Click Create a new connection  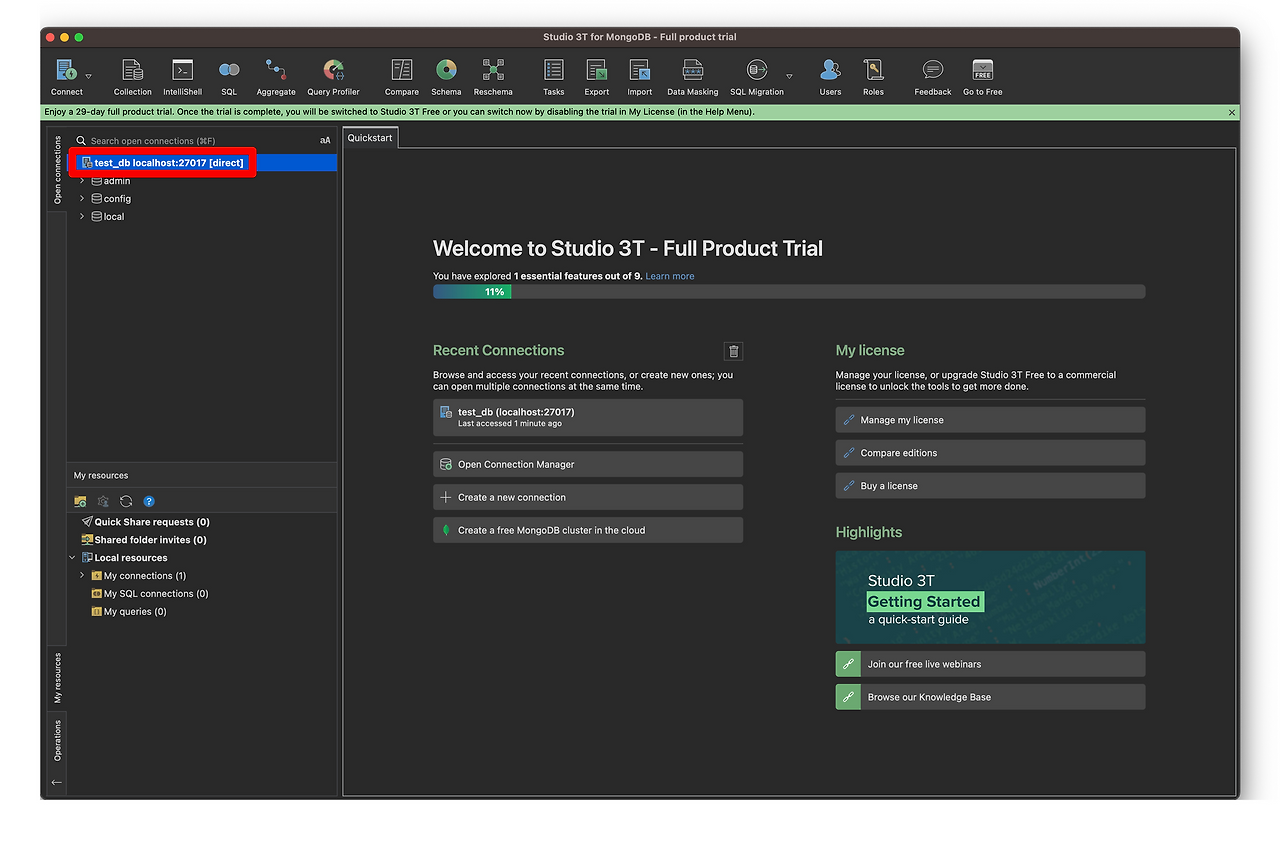[x=588, y=497]
